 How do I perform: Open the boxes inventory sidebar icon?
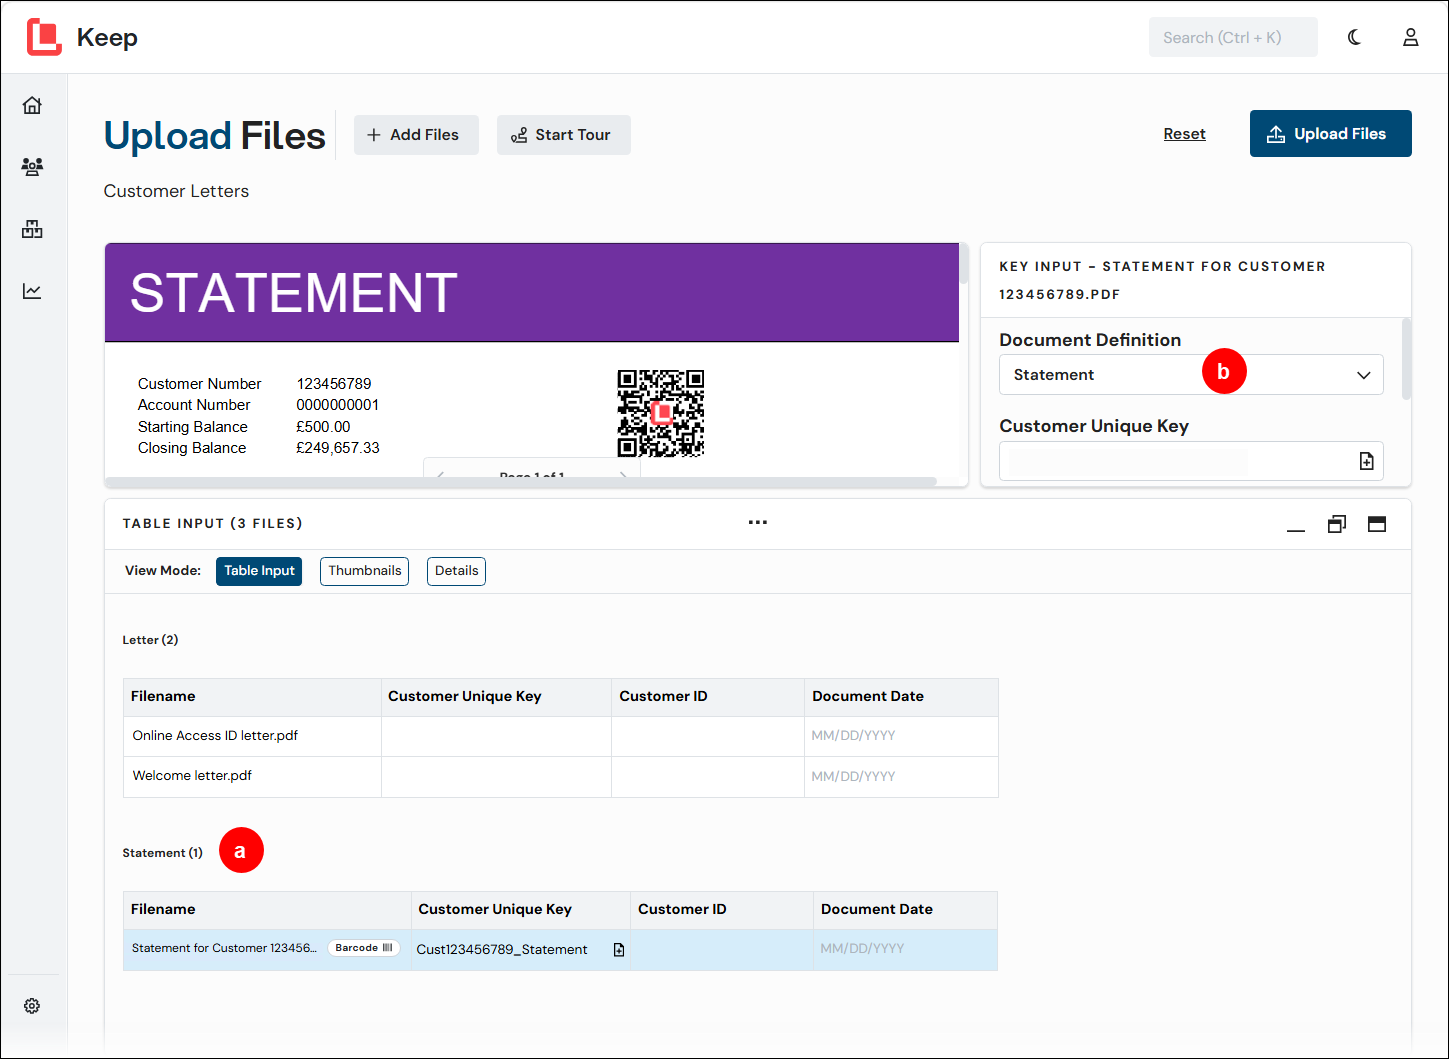click(x=32, y=229)
